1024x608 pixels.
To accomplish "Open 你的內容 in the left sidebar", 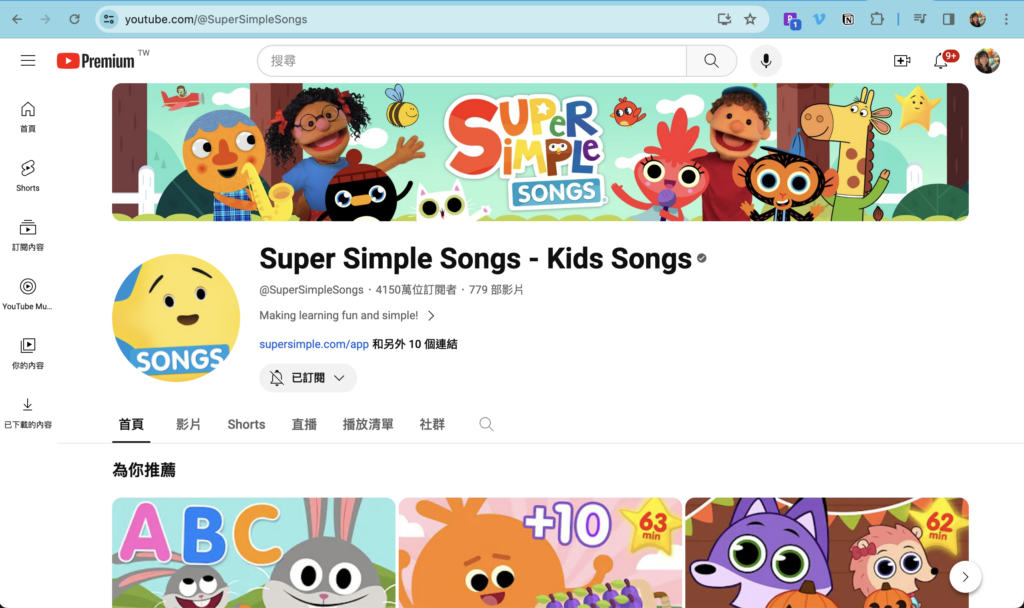I will point(27,353).
